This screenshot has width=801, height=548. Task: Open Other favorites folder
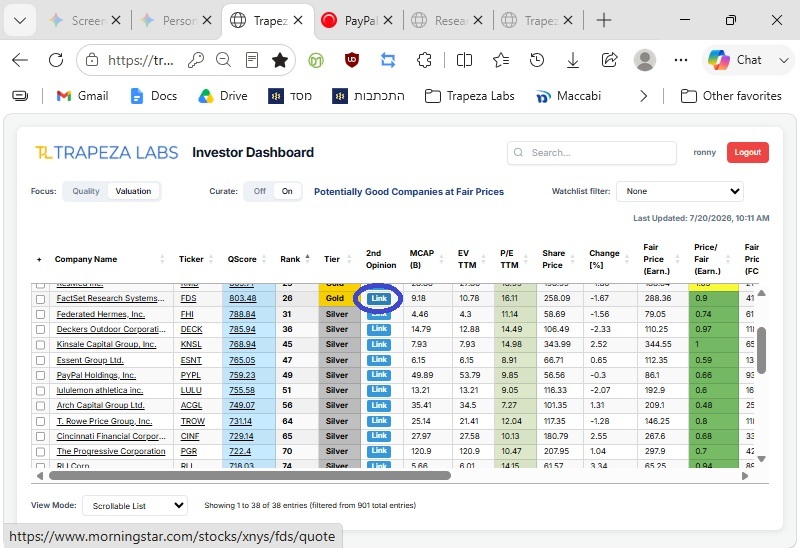coord(731,96)
